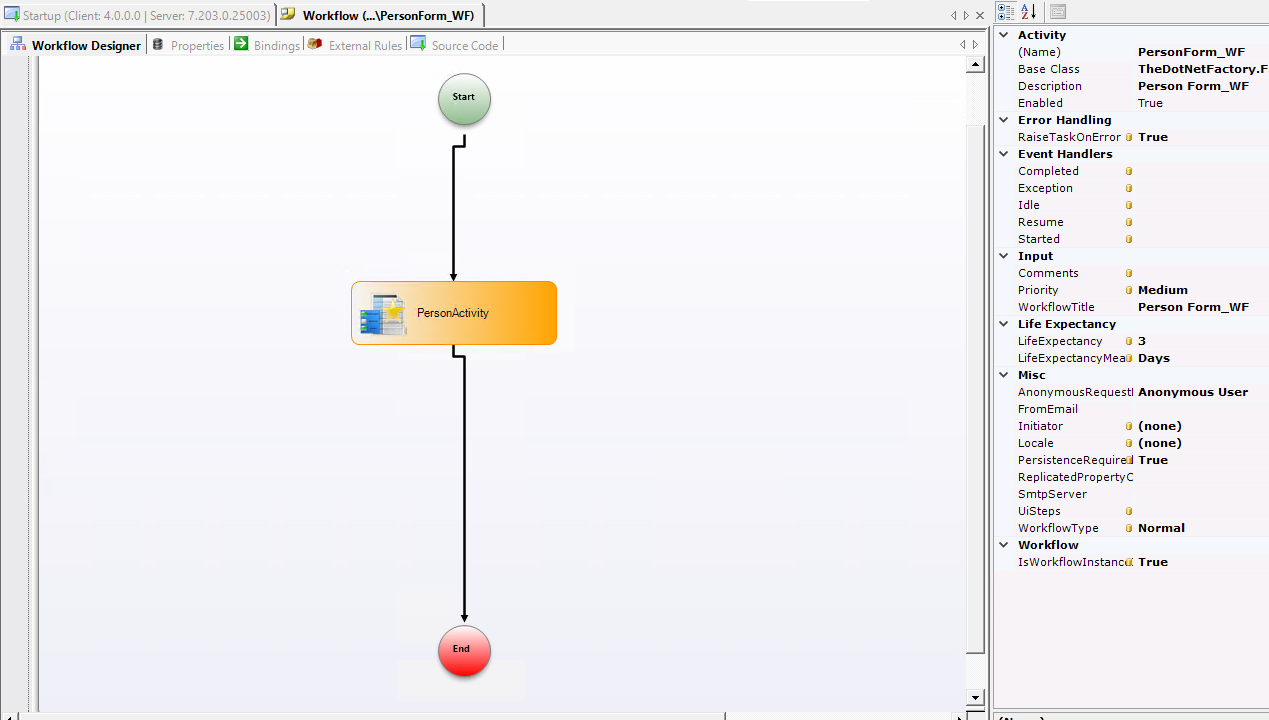Click the LifeExpectancy value 3
Image resolution: width=1269 pixels, height=720 pixels.
click(x=1142, y=341)
